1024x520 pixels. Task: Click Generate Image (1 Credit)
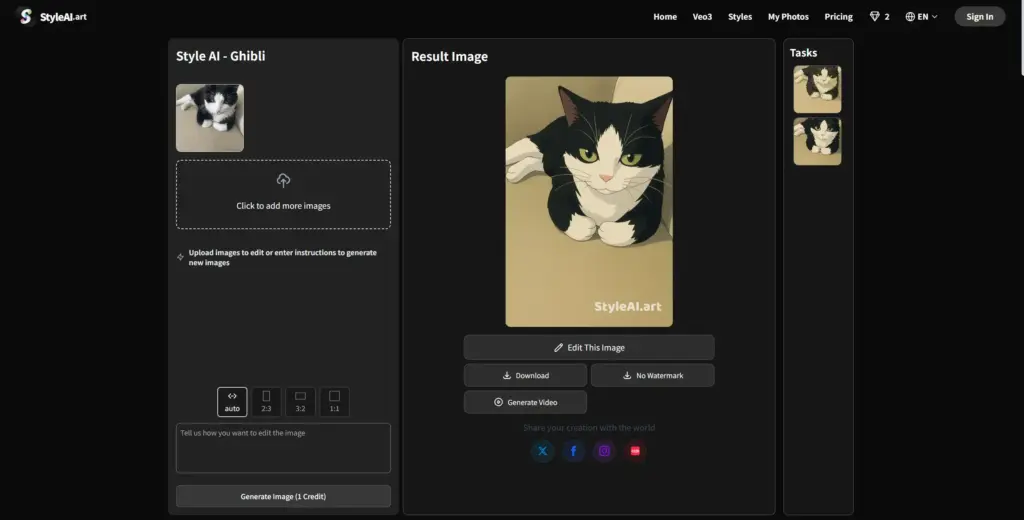click(x=283, y=496)
